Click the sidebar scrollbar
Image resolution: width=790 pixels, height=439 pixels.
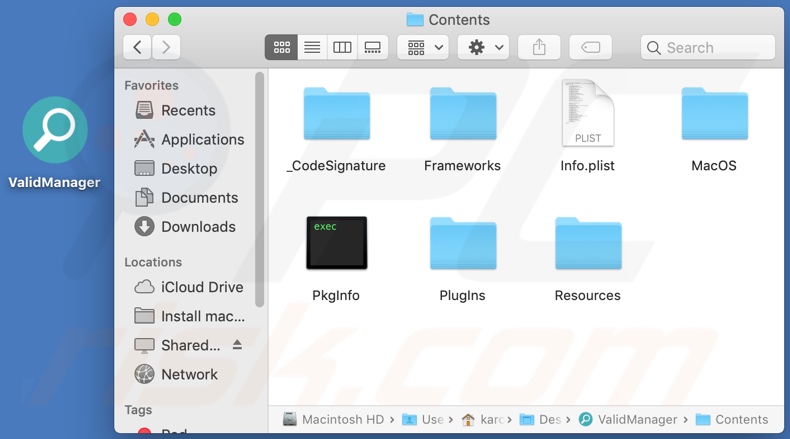point(259,189)
